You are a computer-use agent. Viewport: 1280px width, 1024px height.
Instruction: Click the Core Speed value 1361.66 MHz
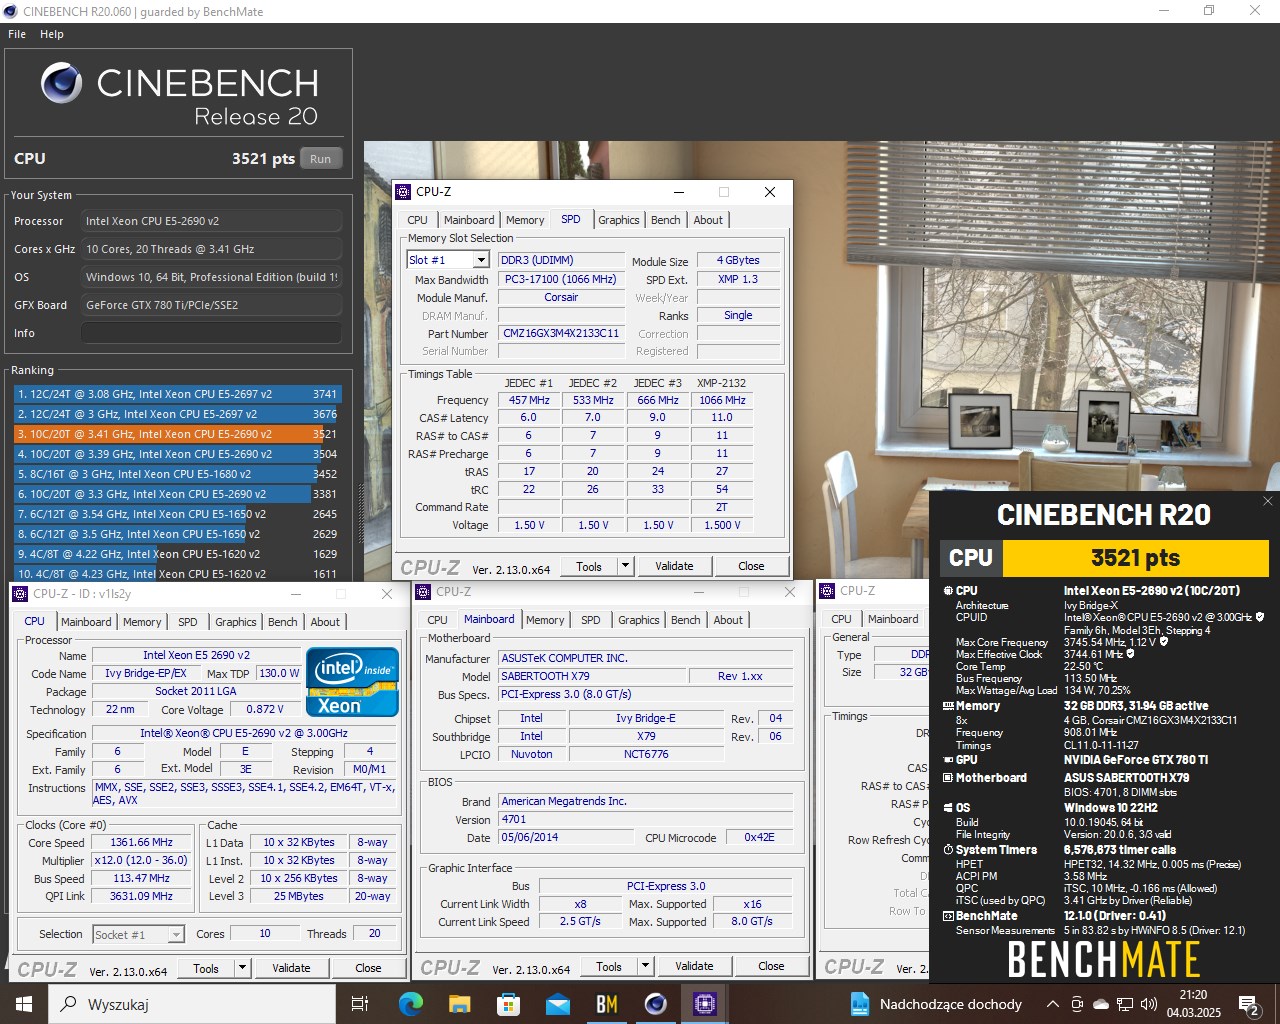pos(141,842)
